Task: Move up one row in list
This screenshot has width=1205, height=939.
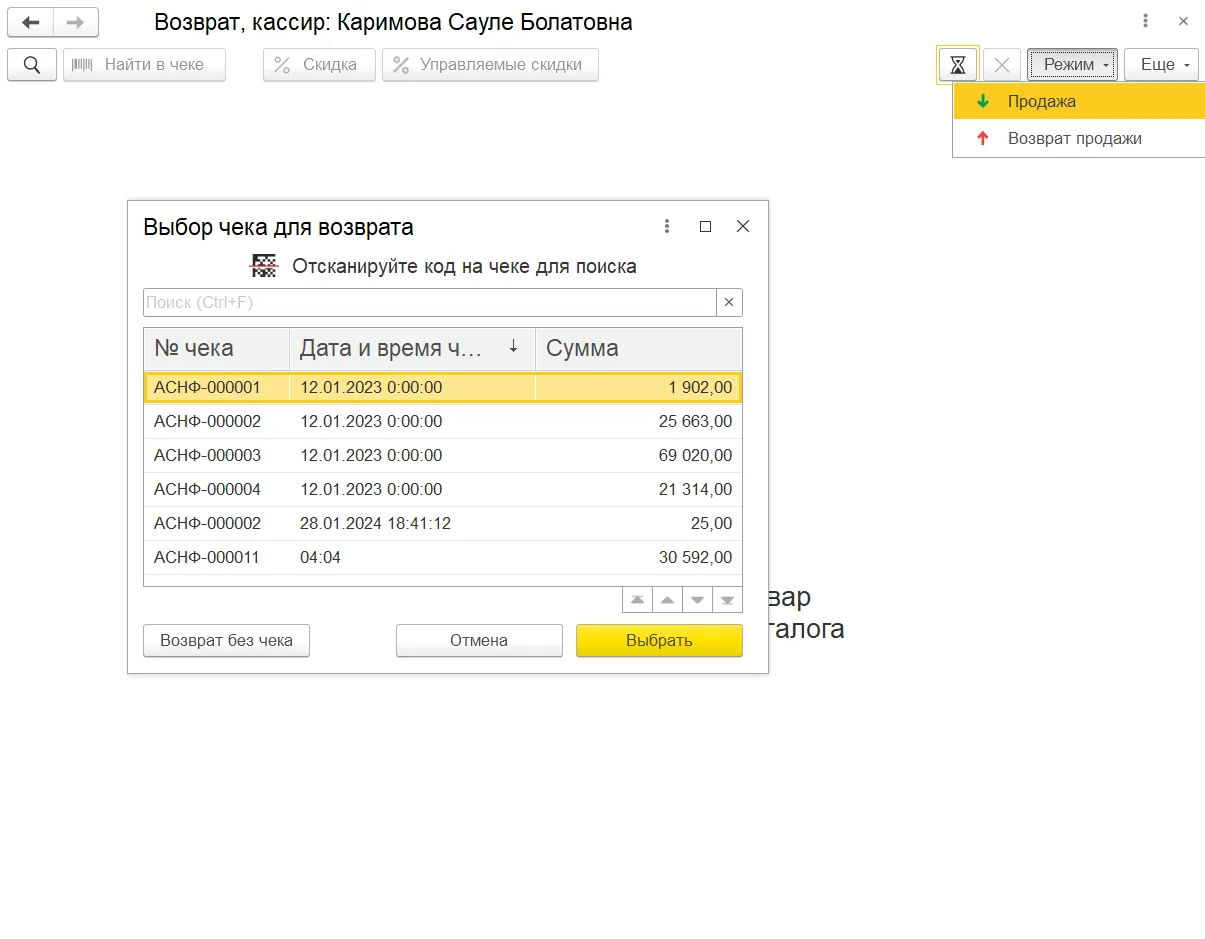Action: [667, 600]
